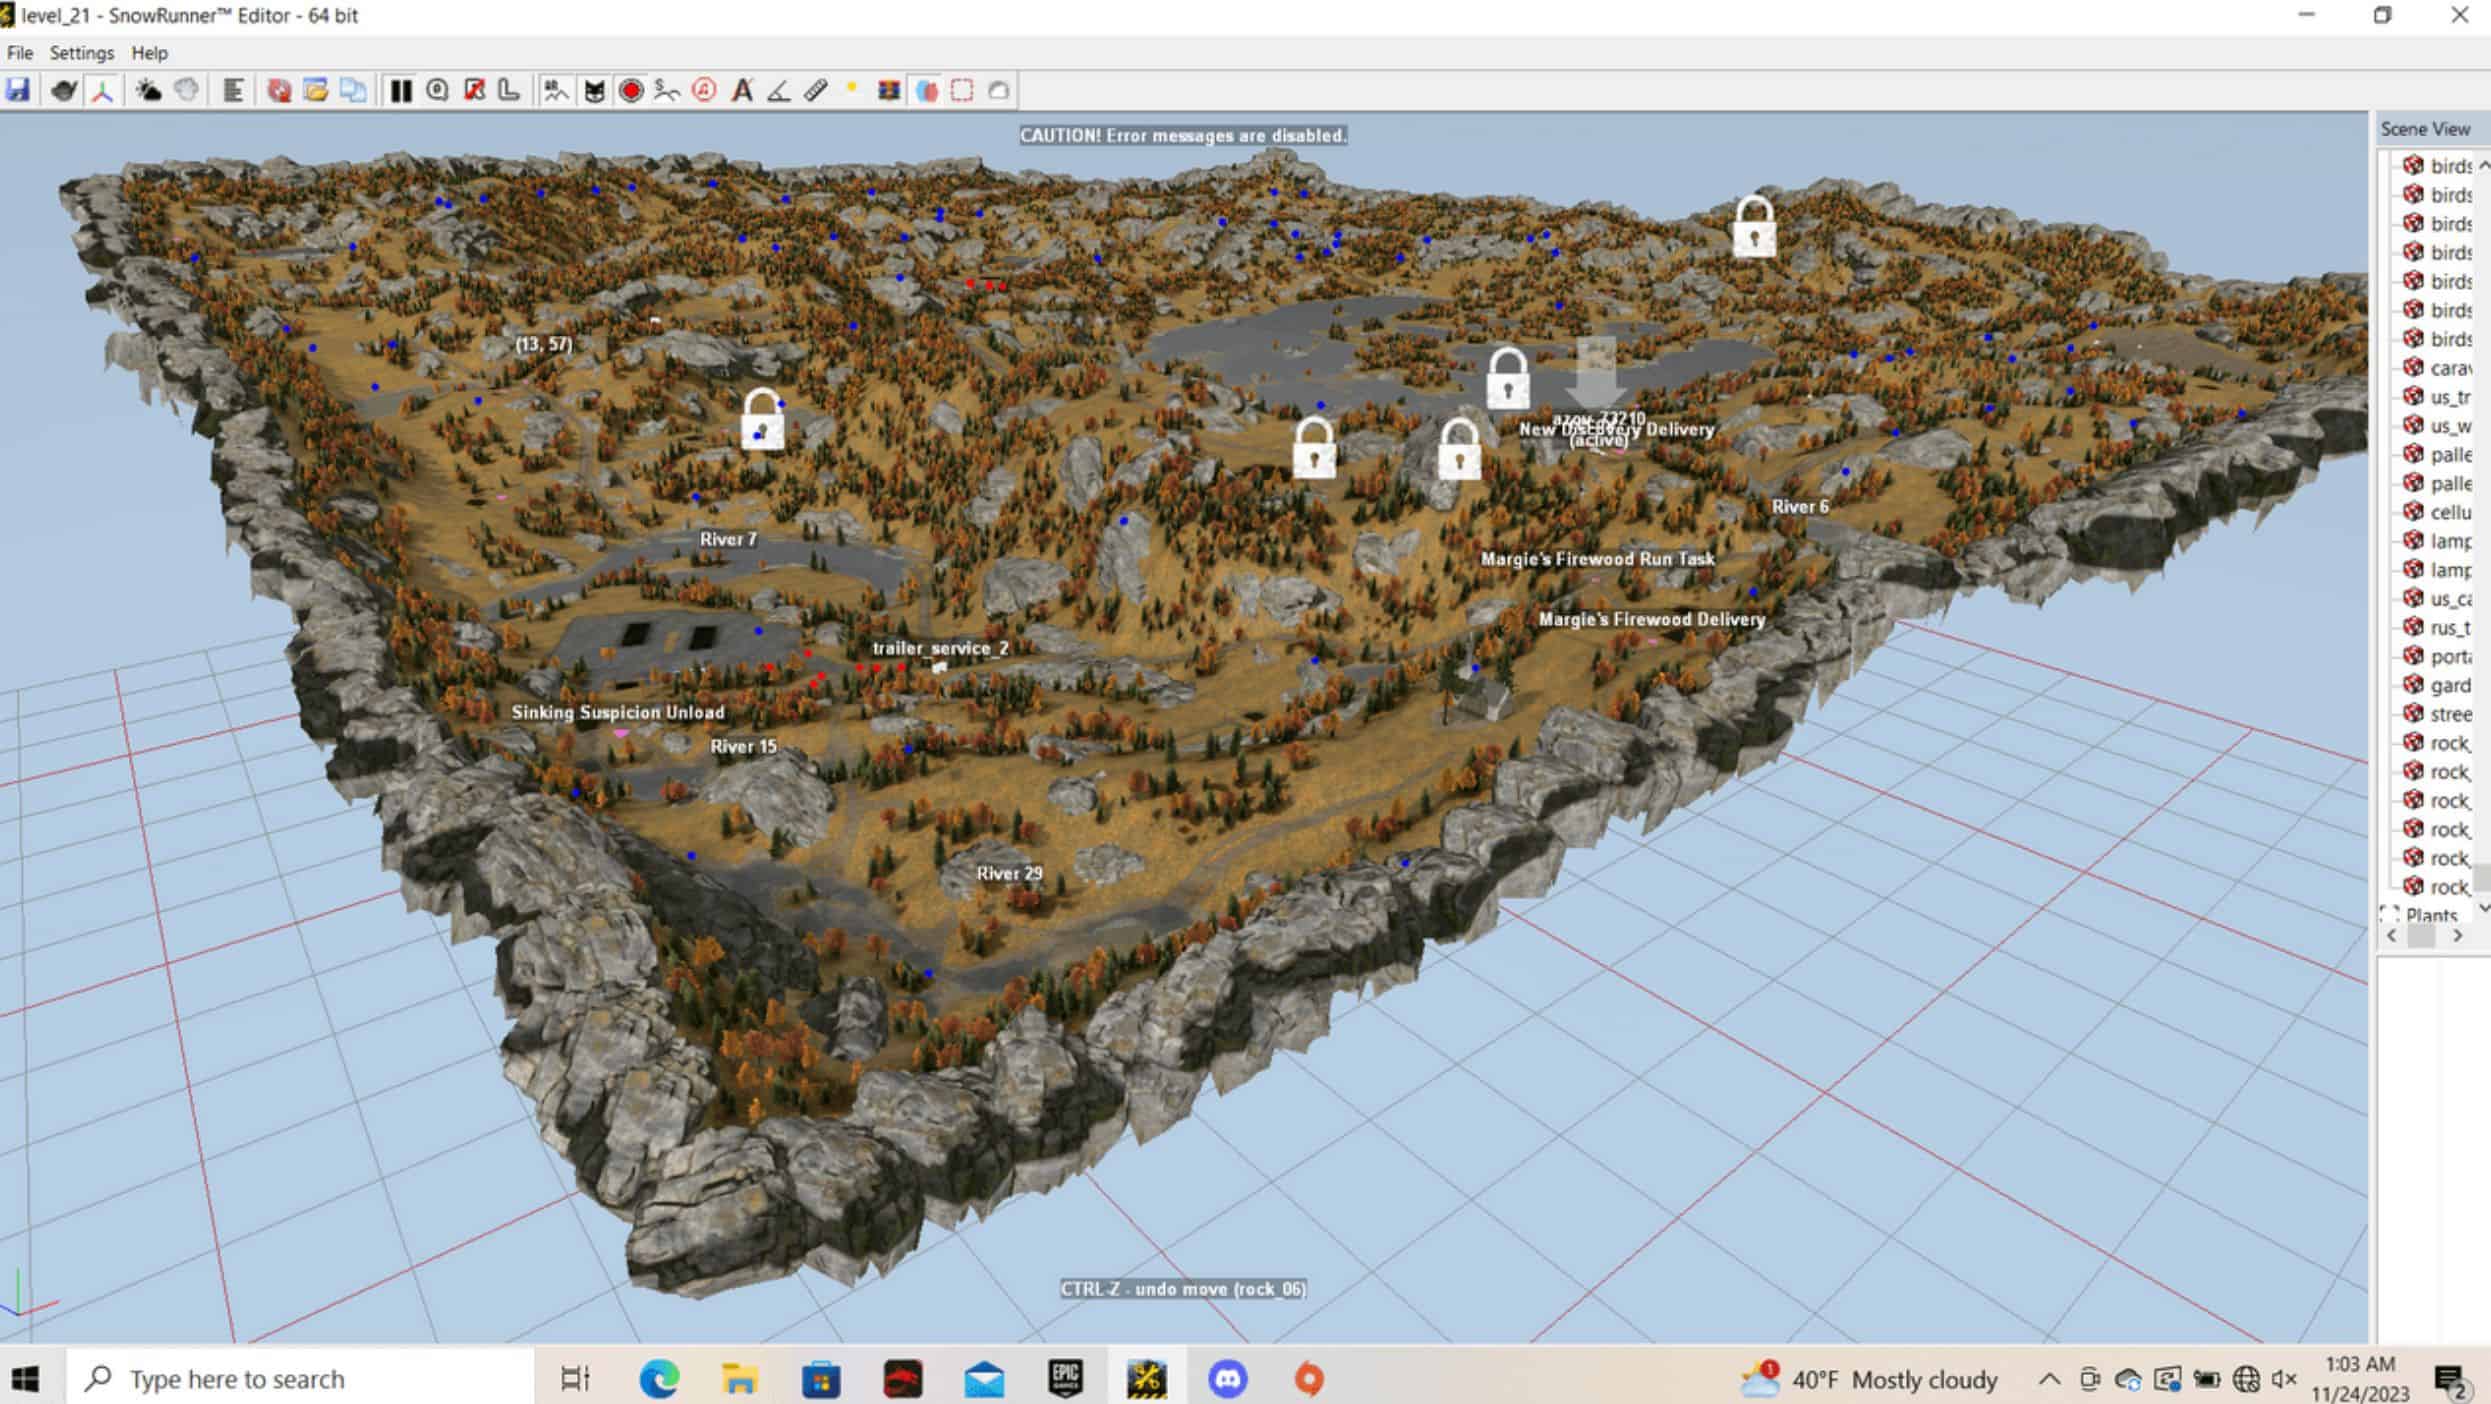
Task: Click the weather sun-and-cloud toolbar icon
Action: click(x=148, y=91)
